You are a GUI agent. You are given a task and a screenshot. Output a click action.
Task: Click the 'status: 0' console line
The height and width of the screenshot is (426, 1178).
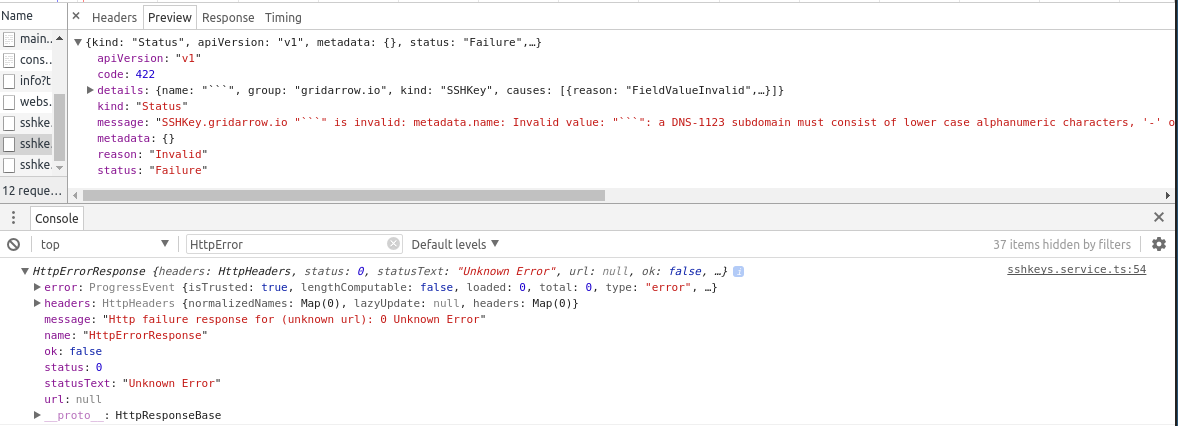pos(73,367)
